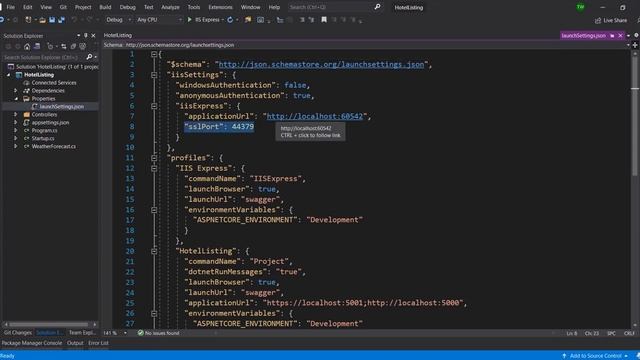Click the bookmark toolbar icon

pos(324,20)
